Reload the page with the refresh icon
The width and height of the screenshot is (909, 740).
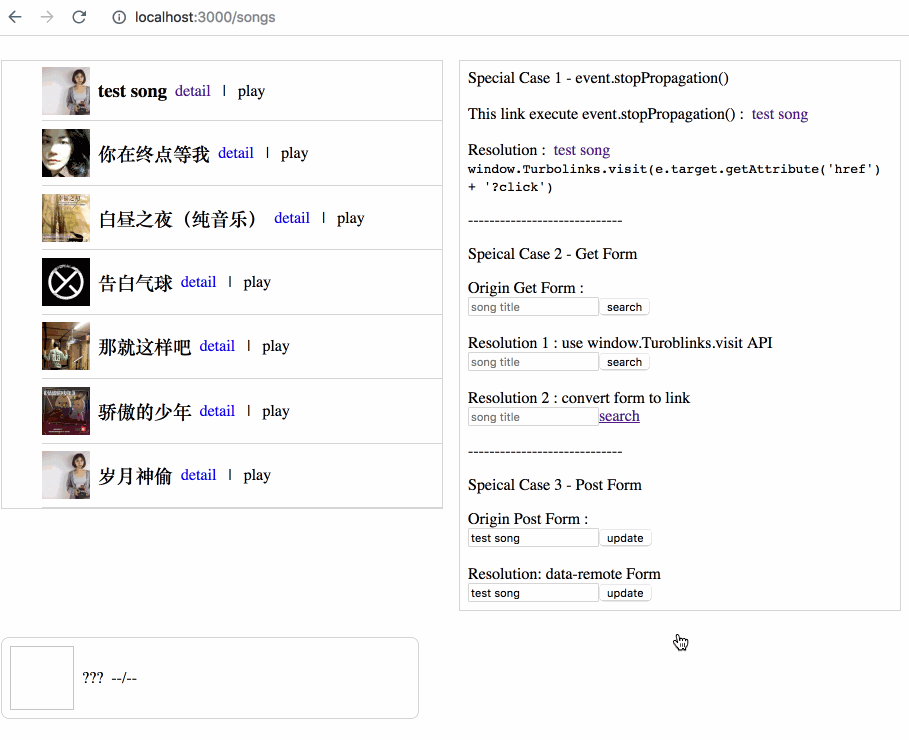tap(79, 17)
